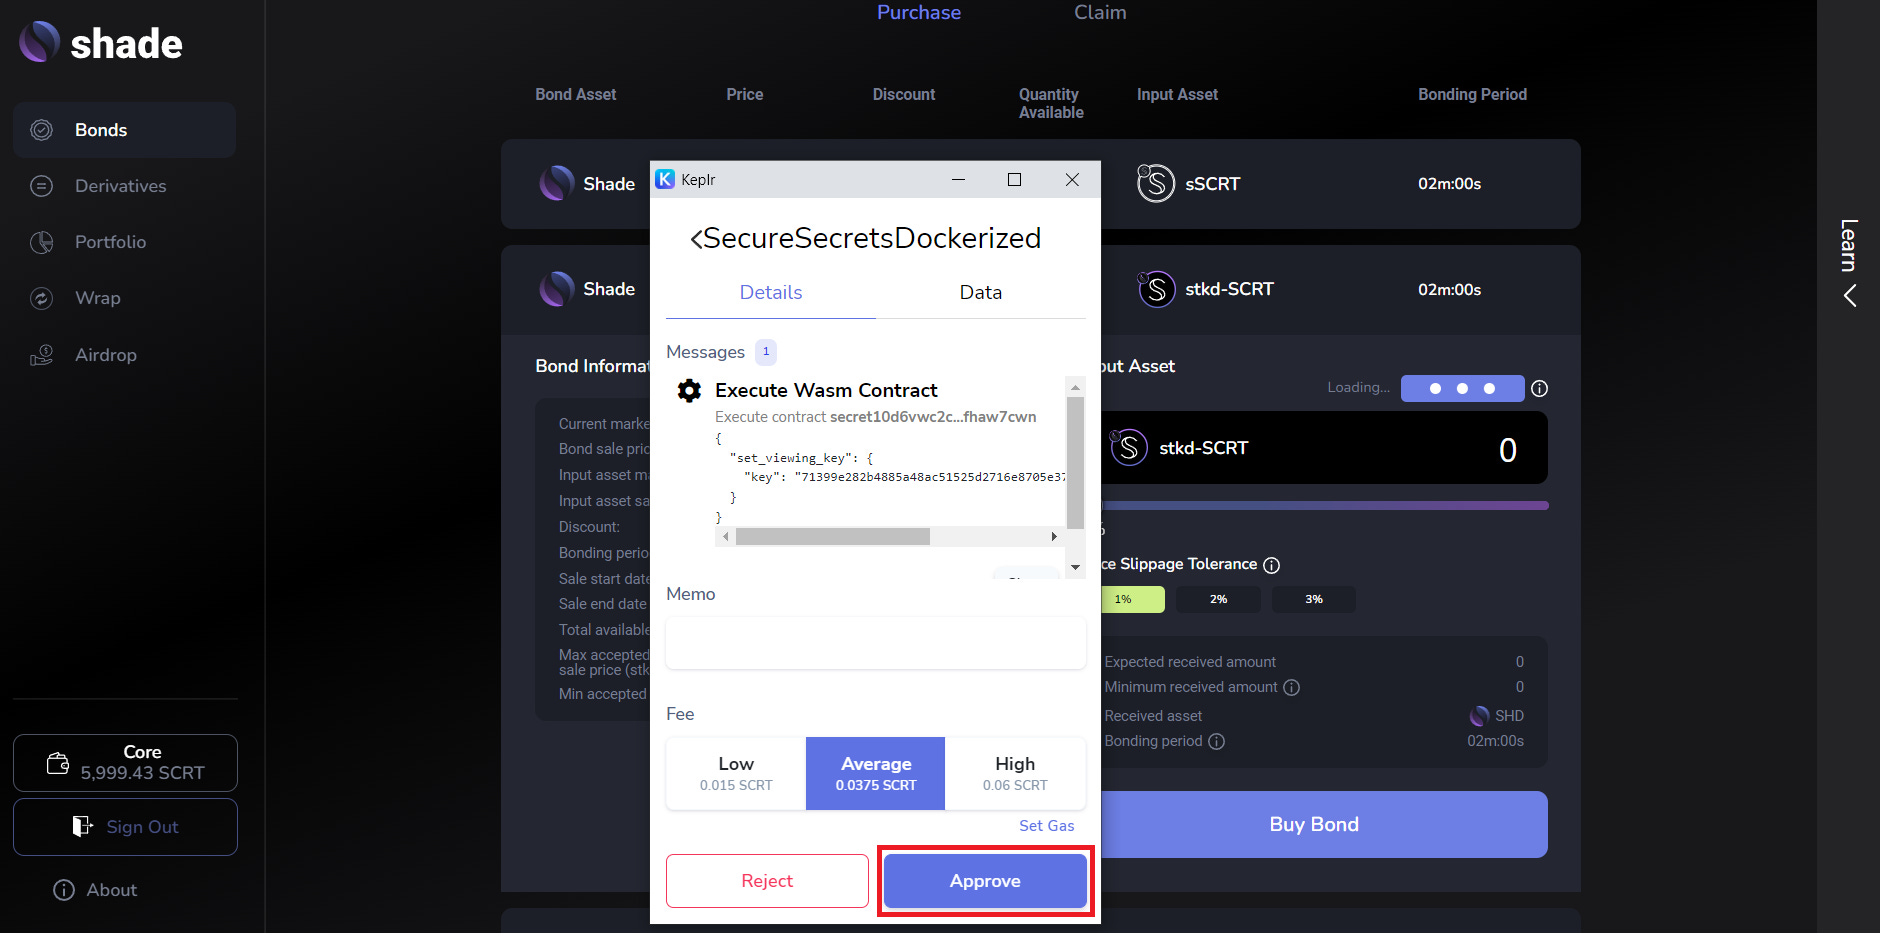Click the messages panel scroll up arrow
The width and height of the screenshot is (1880, 936).
point(1076,386)
